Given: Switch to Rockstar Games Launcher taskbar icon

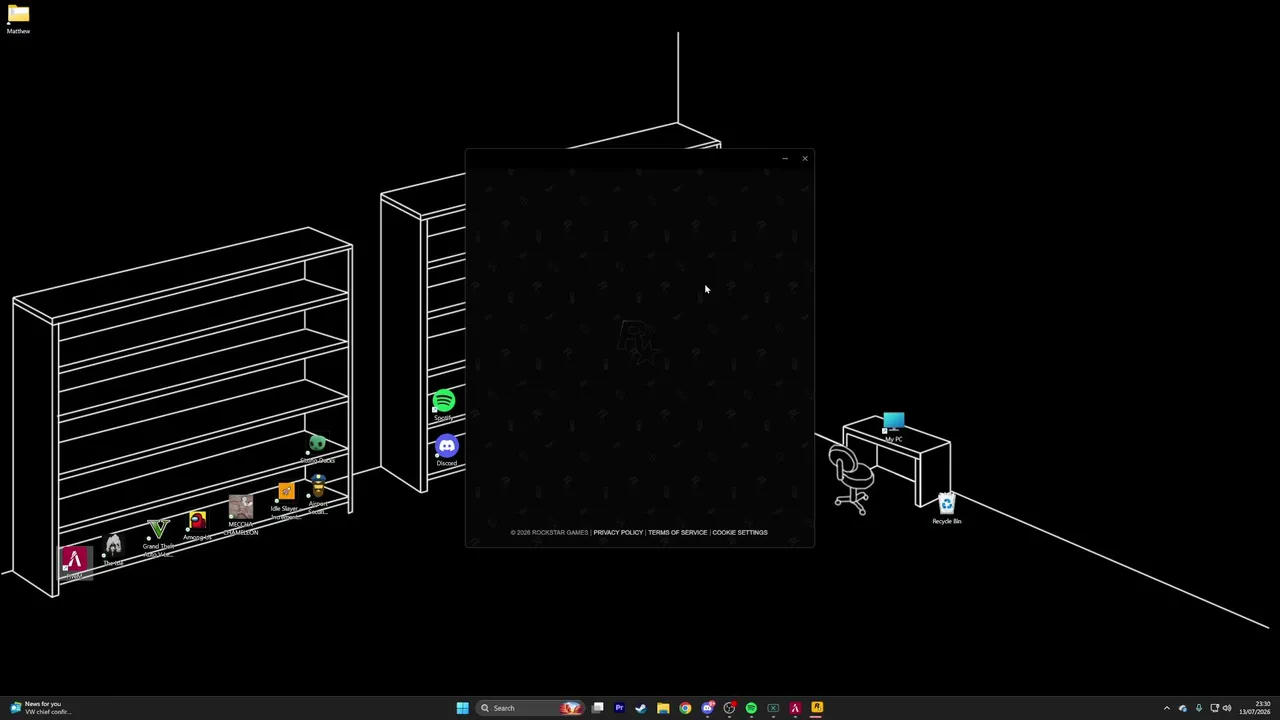Looking at the screenshot, I should 817,708.
